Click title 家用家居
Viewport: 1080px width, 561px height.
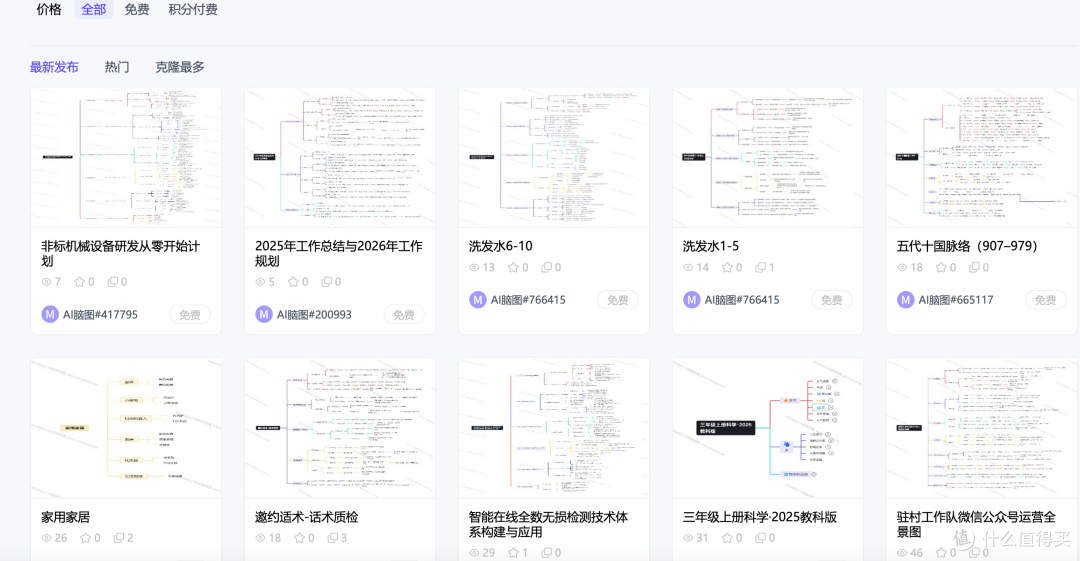(x=65, y=517)
